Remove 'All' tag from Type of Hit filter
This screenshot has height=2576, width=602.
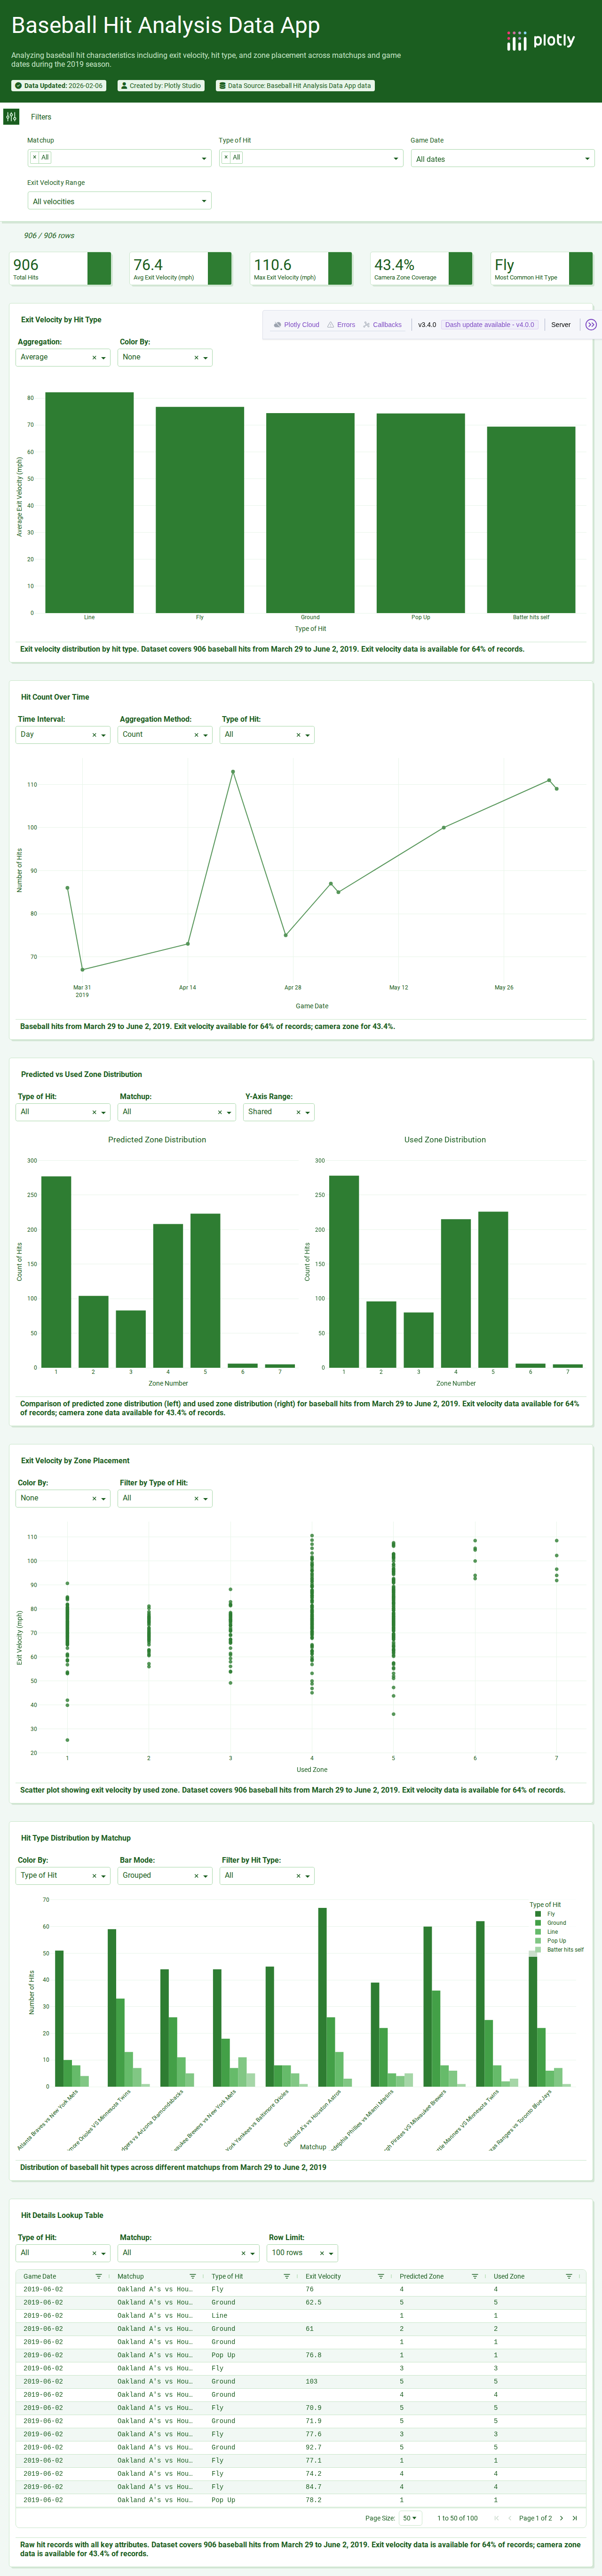click(226, 158)
